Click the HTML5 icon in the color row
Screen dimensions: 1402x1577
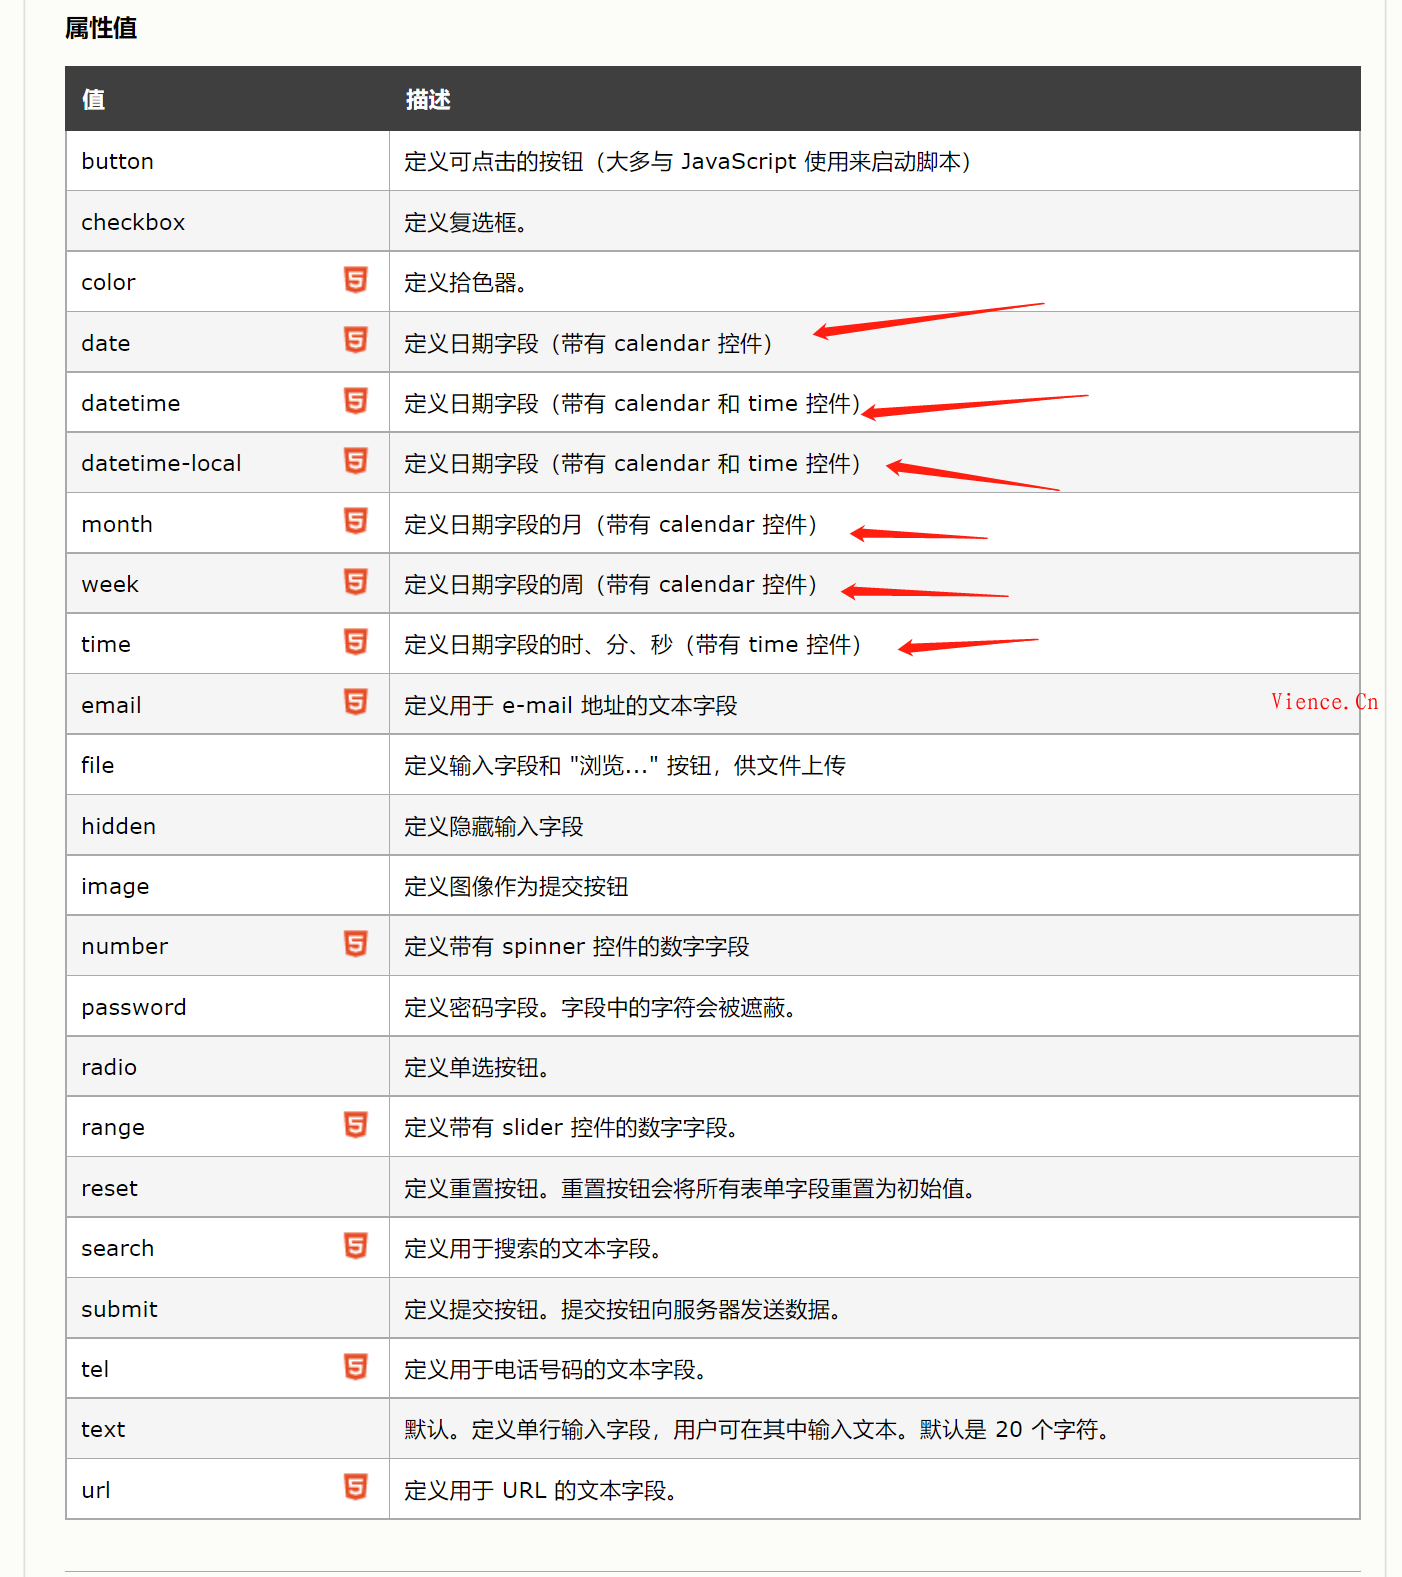(x=355, y=280)
